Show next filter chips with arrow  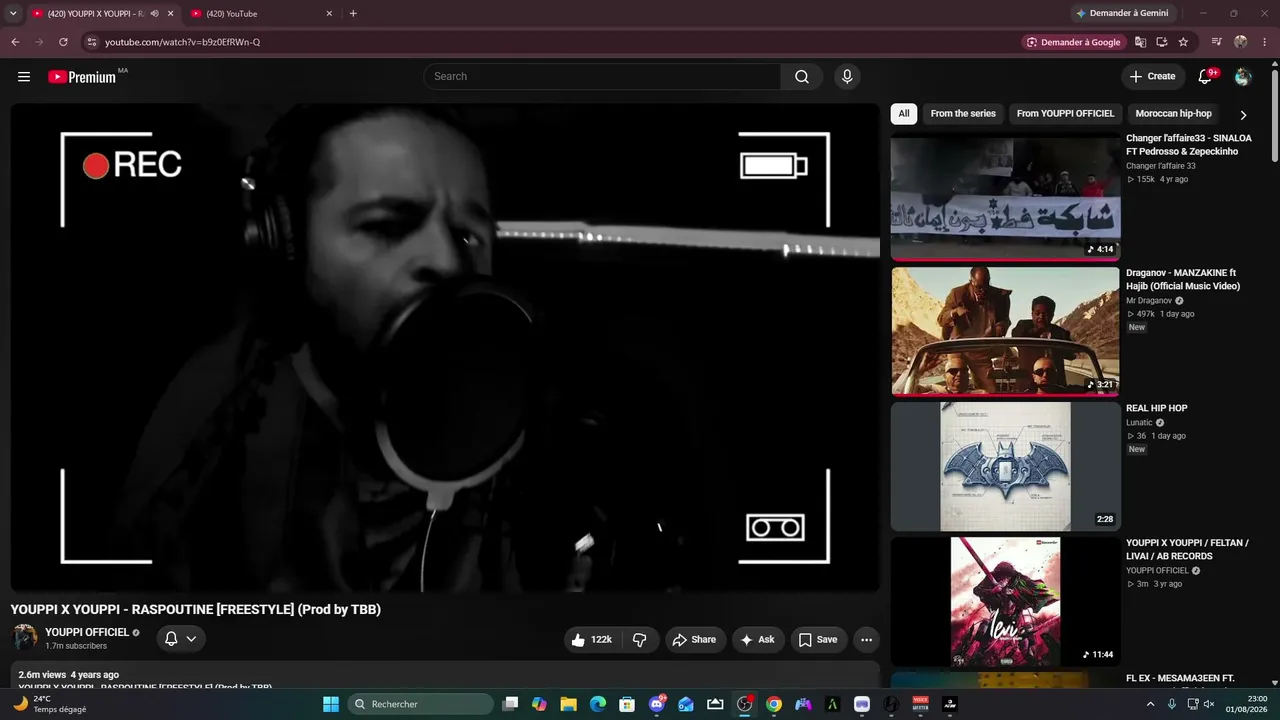coord(1243,114)
